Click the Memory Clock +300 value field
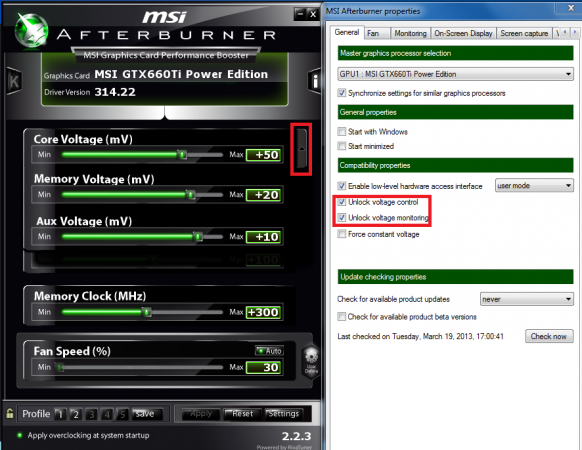The width and height of the screenshot is (582, 450). (264, 312)
